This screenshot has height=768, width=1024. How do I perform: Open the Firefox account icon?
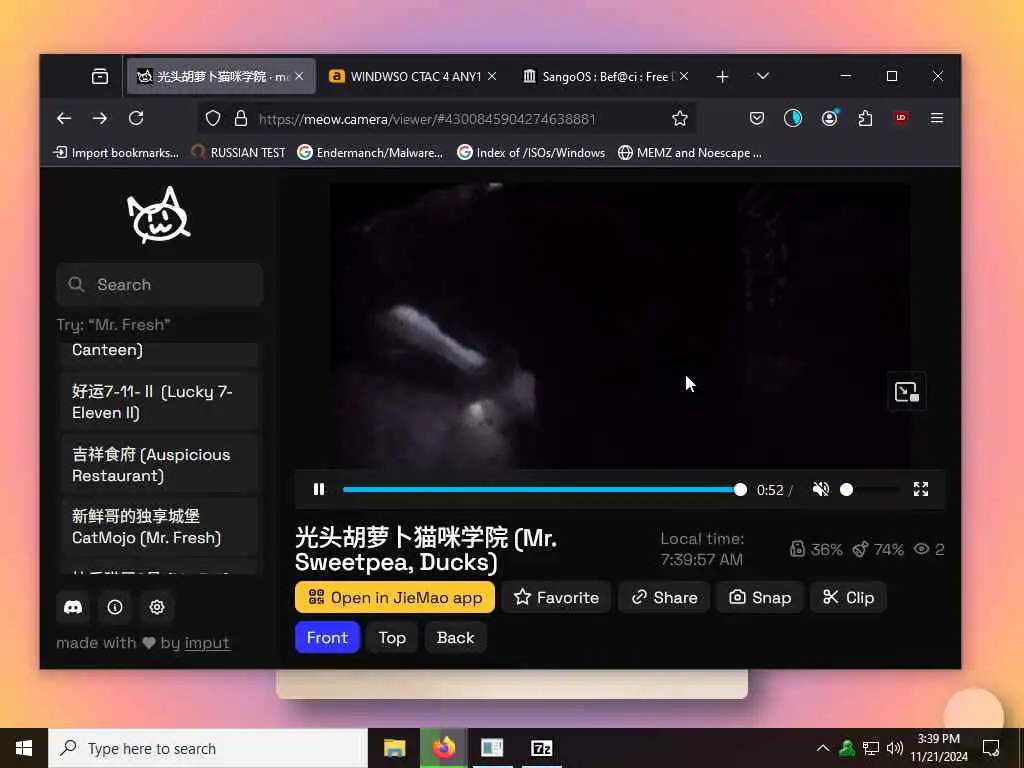829,118
